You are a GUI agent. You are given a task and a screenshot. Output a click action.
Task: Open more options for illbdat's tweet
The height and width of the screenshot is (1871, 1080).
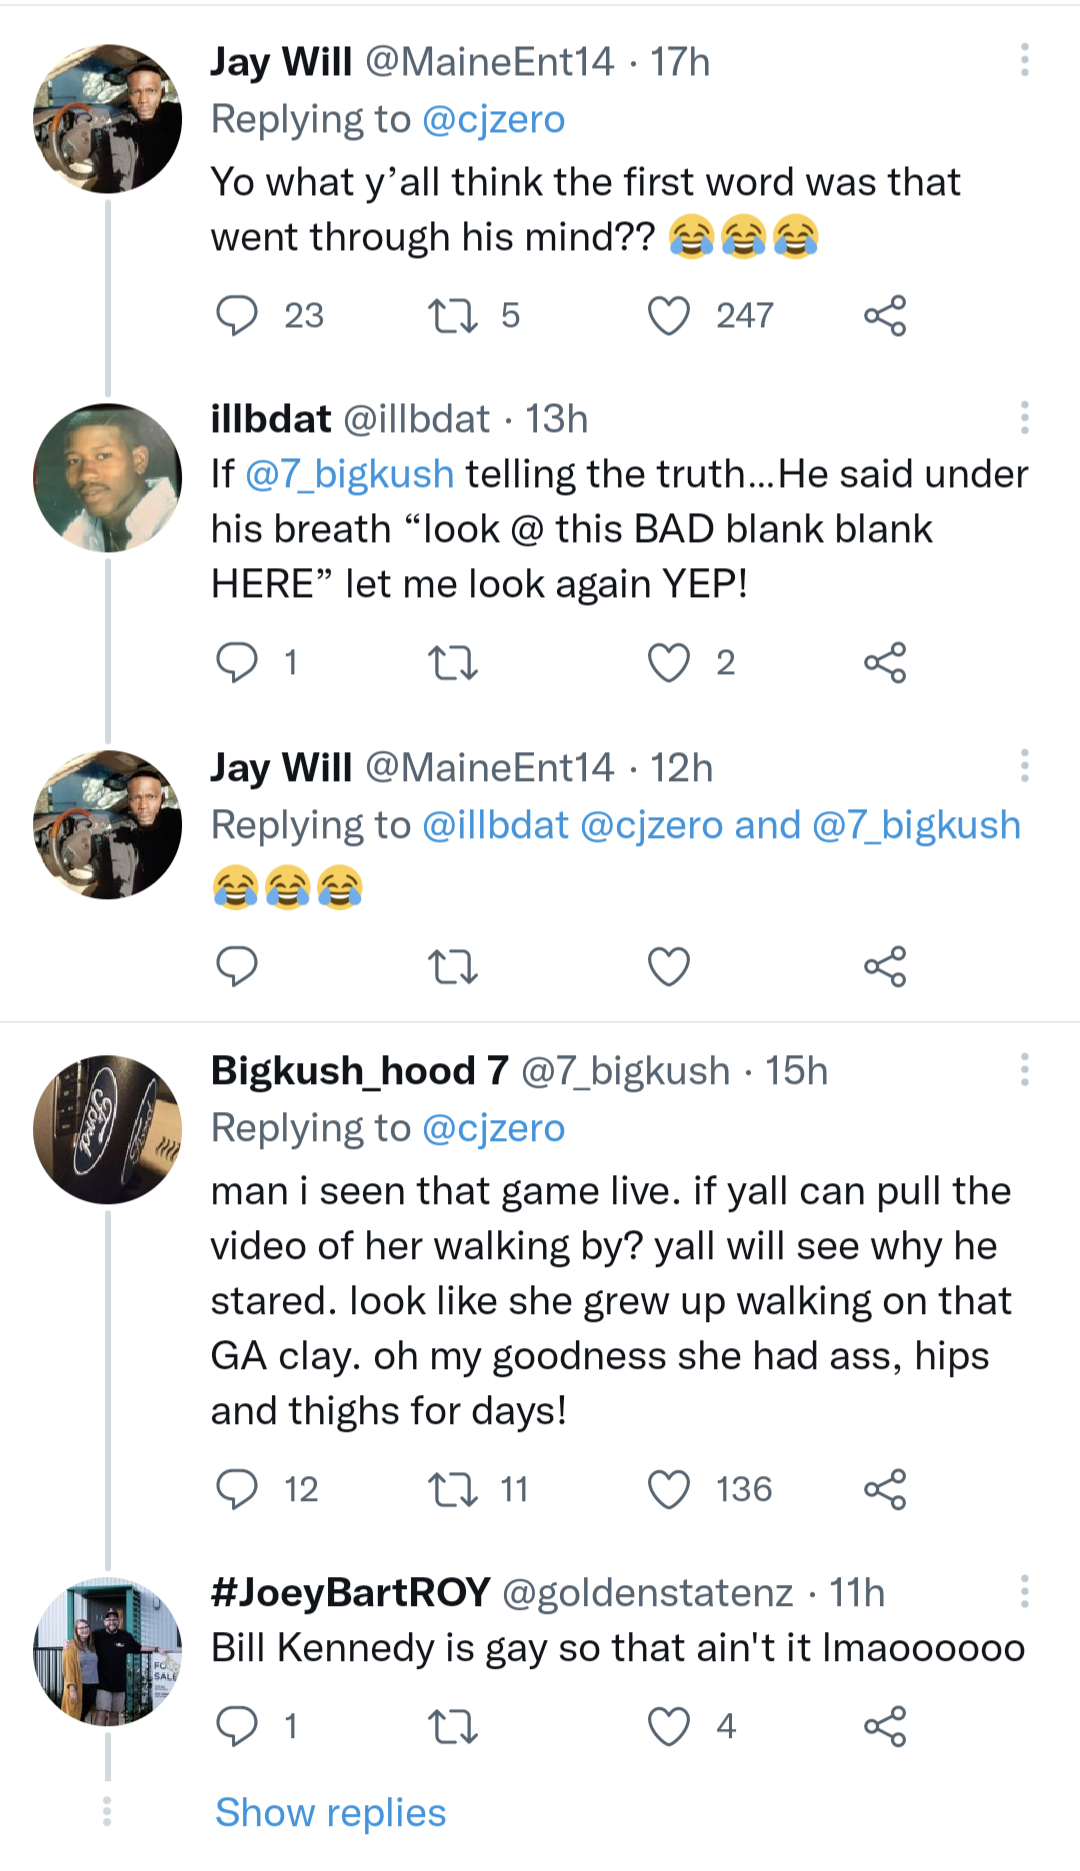[1024, 418]
